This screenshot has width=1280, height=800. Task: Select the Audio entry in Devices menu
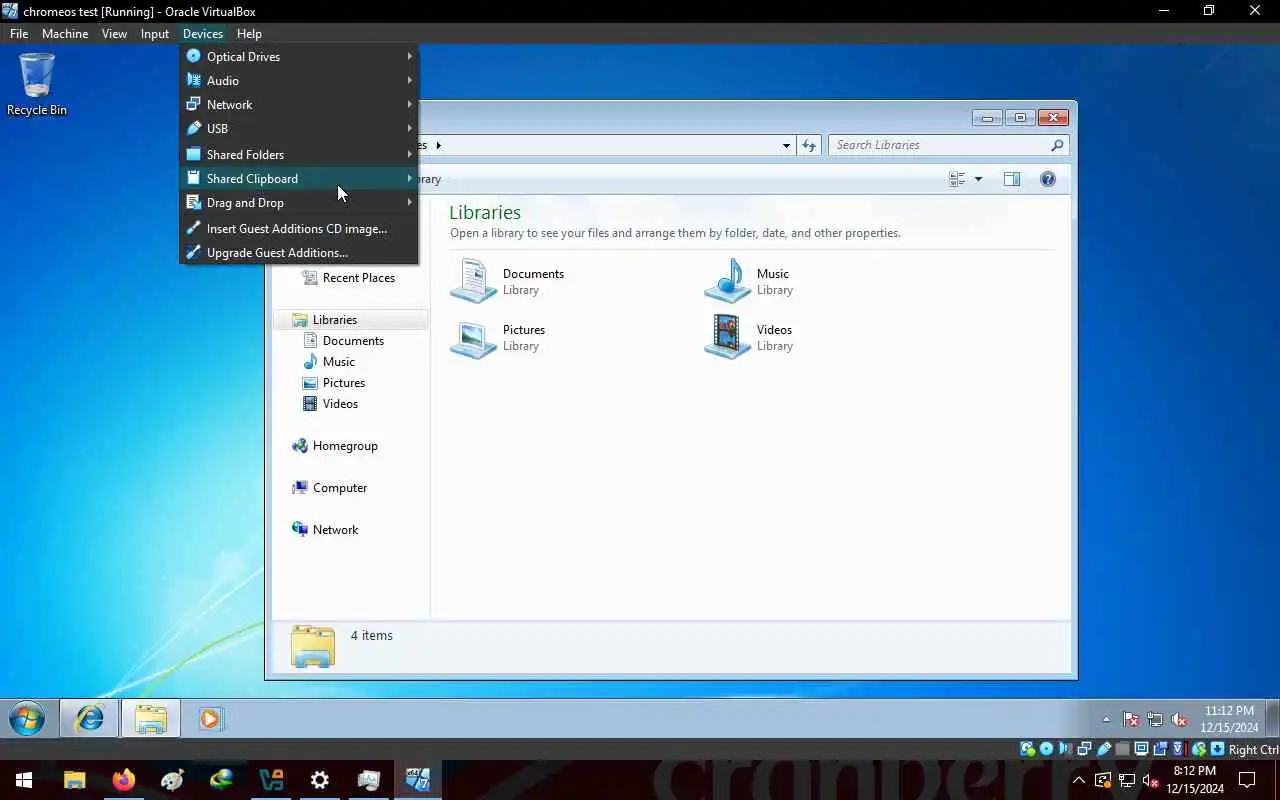pos(299,81)
